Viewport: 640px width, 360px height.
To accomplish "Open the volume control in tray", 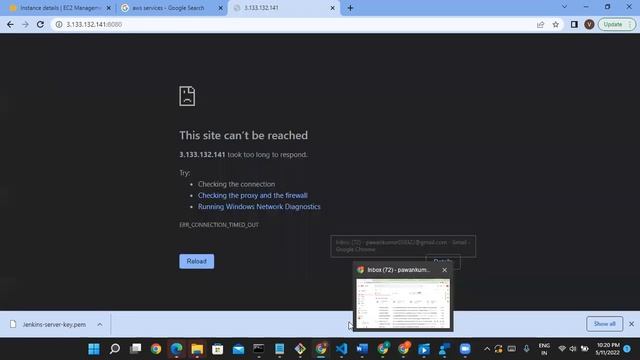I will tap(573, 349).
